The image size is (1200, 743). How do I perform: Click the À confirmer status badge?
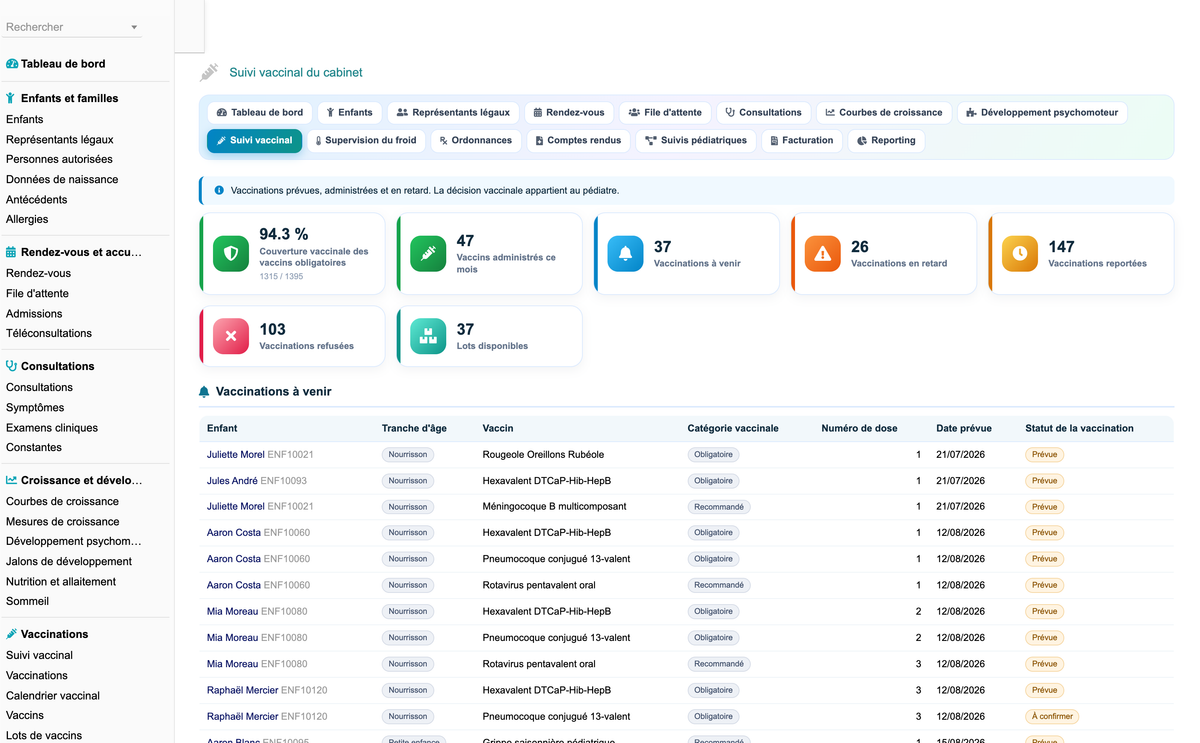[1051, 717]
